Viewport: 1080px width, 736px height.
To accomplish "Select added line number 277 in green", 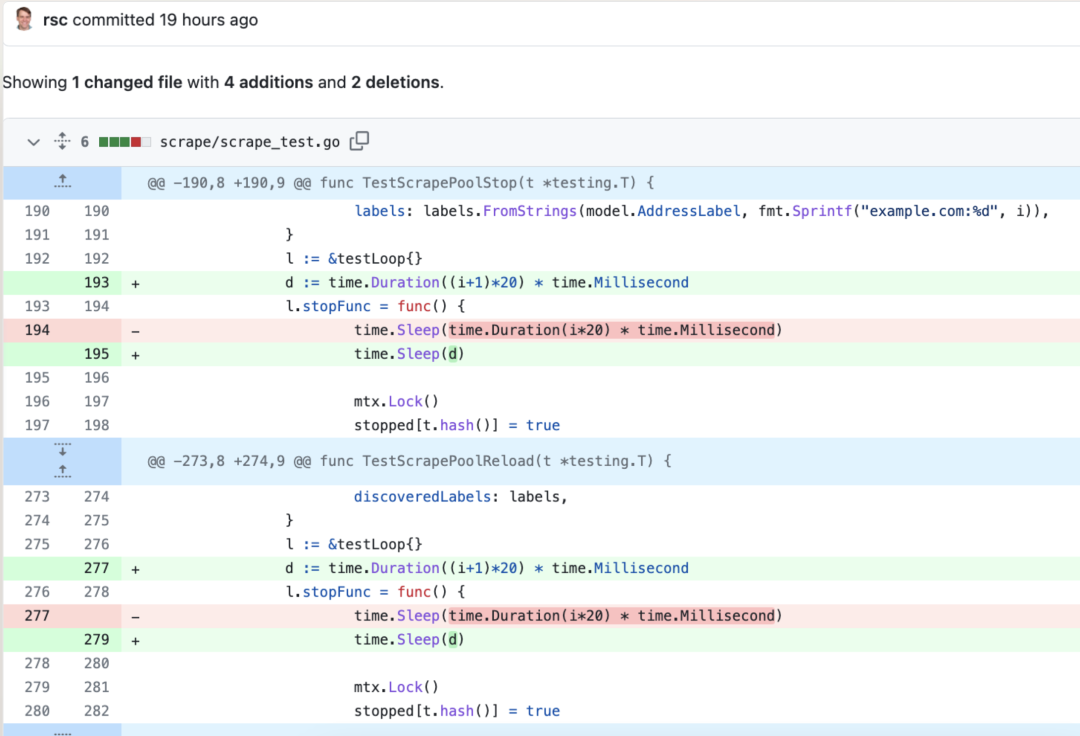I will point(96,568).
